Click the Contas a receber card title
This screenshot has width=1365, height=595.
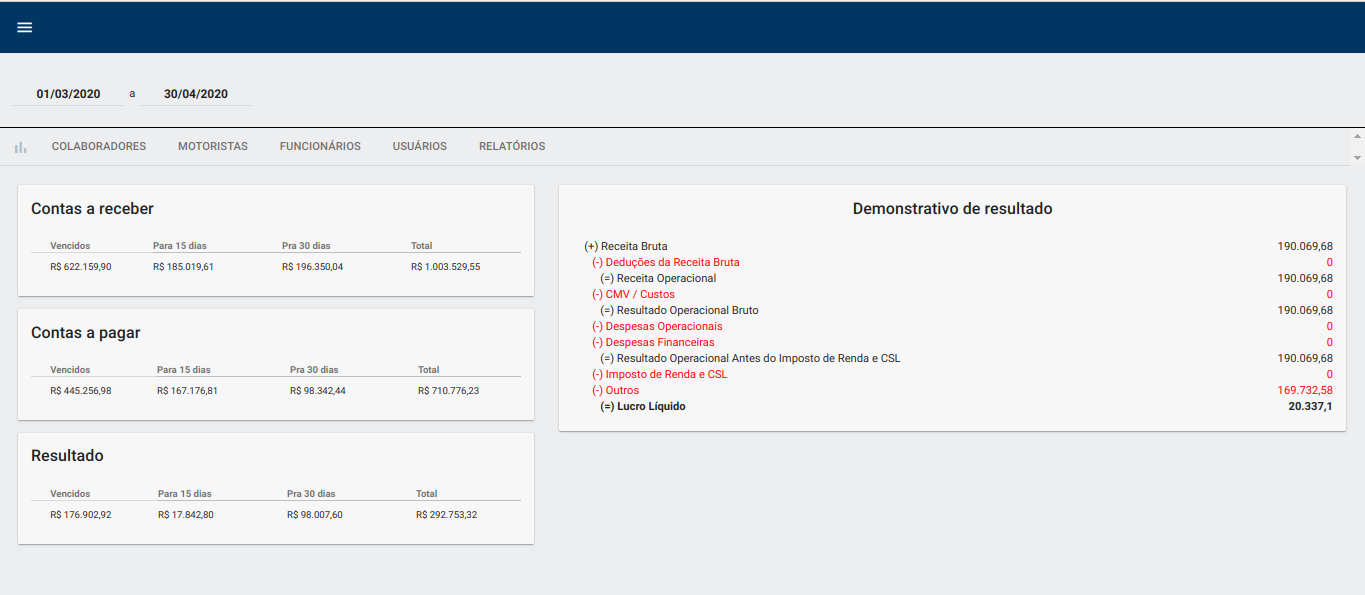click(x=92, y=209)
